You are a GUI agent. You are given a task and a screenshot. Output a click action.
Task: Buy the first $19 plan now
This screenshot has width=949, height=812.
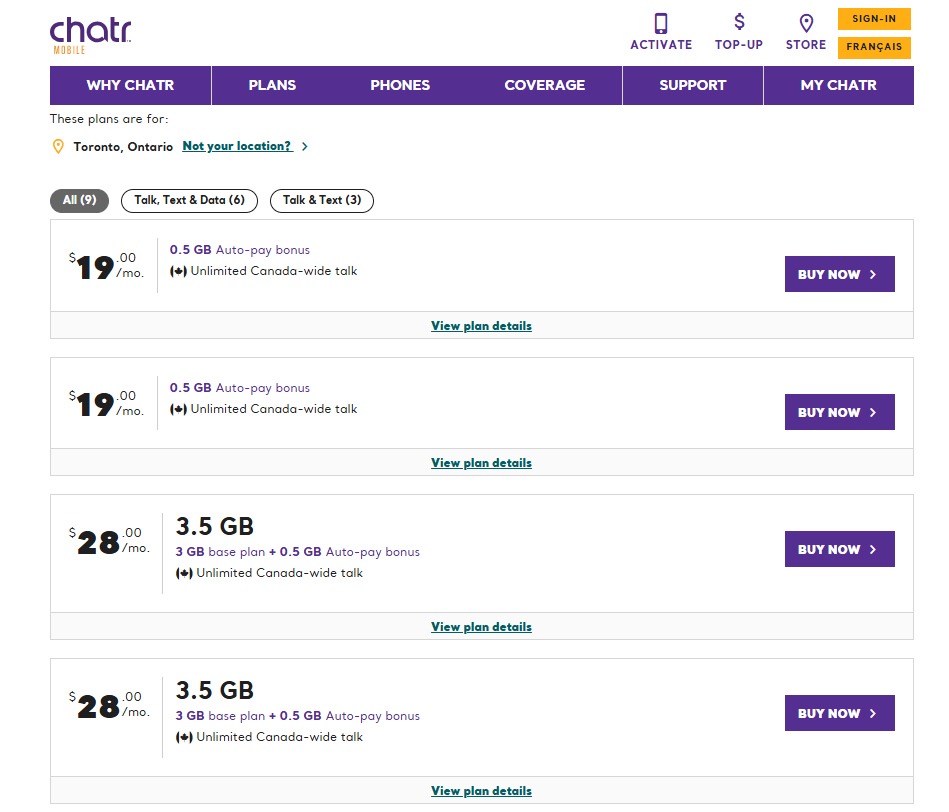(839, 274)
